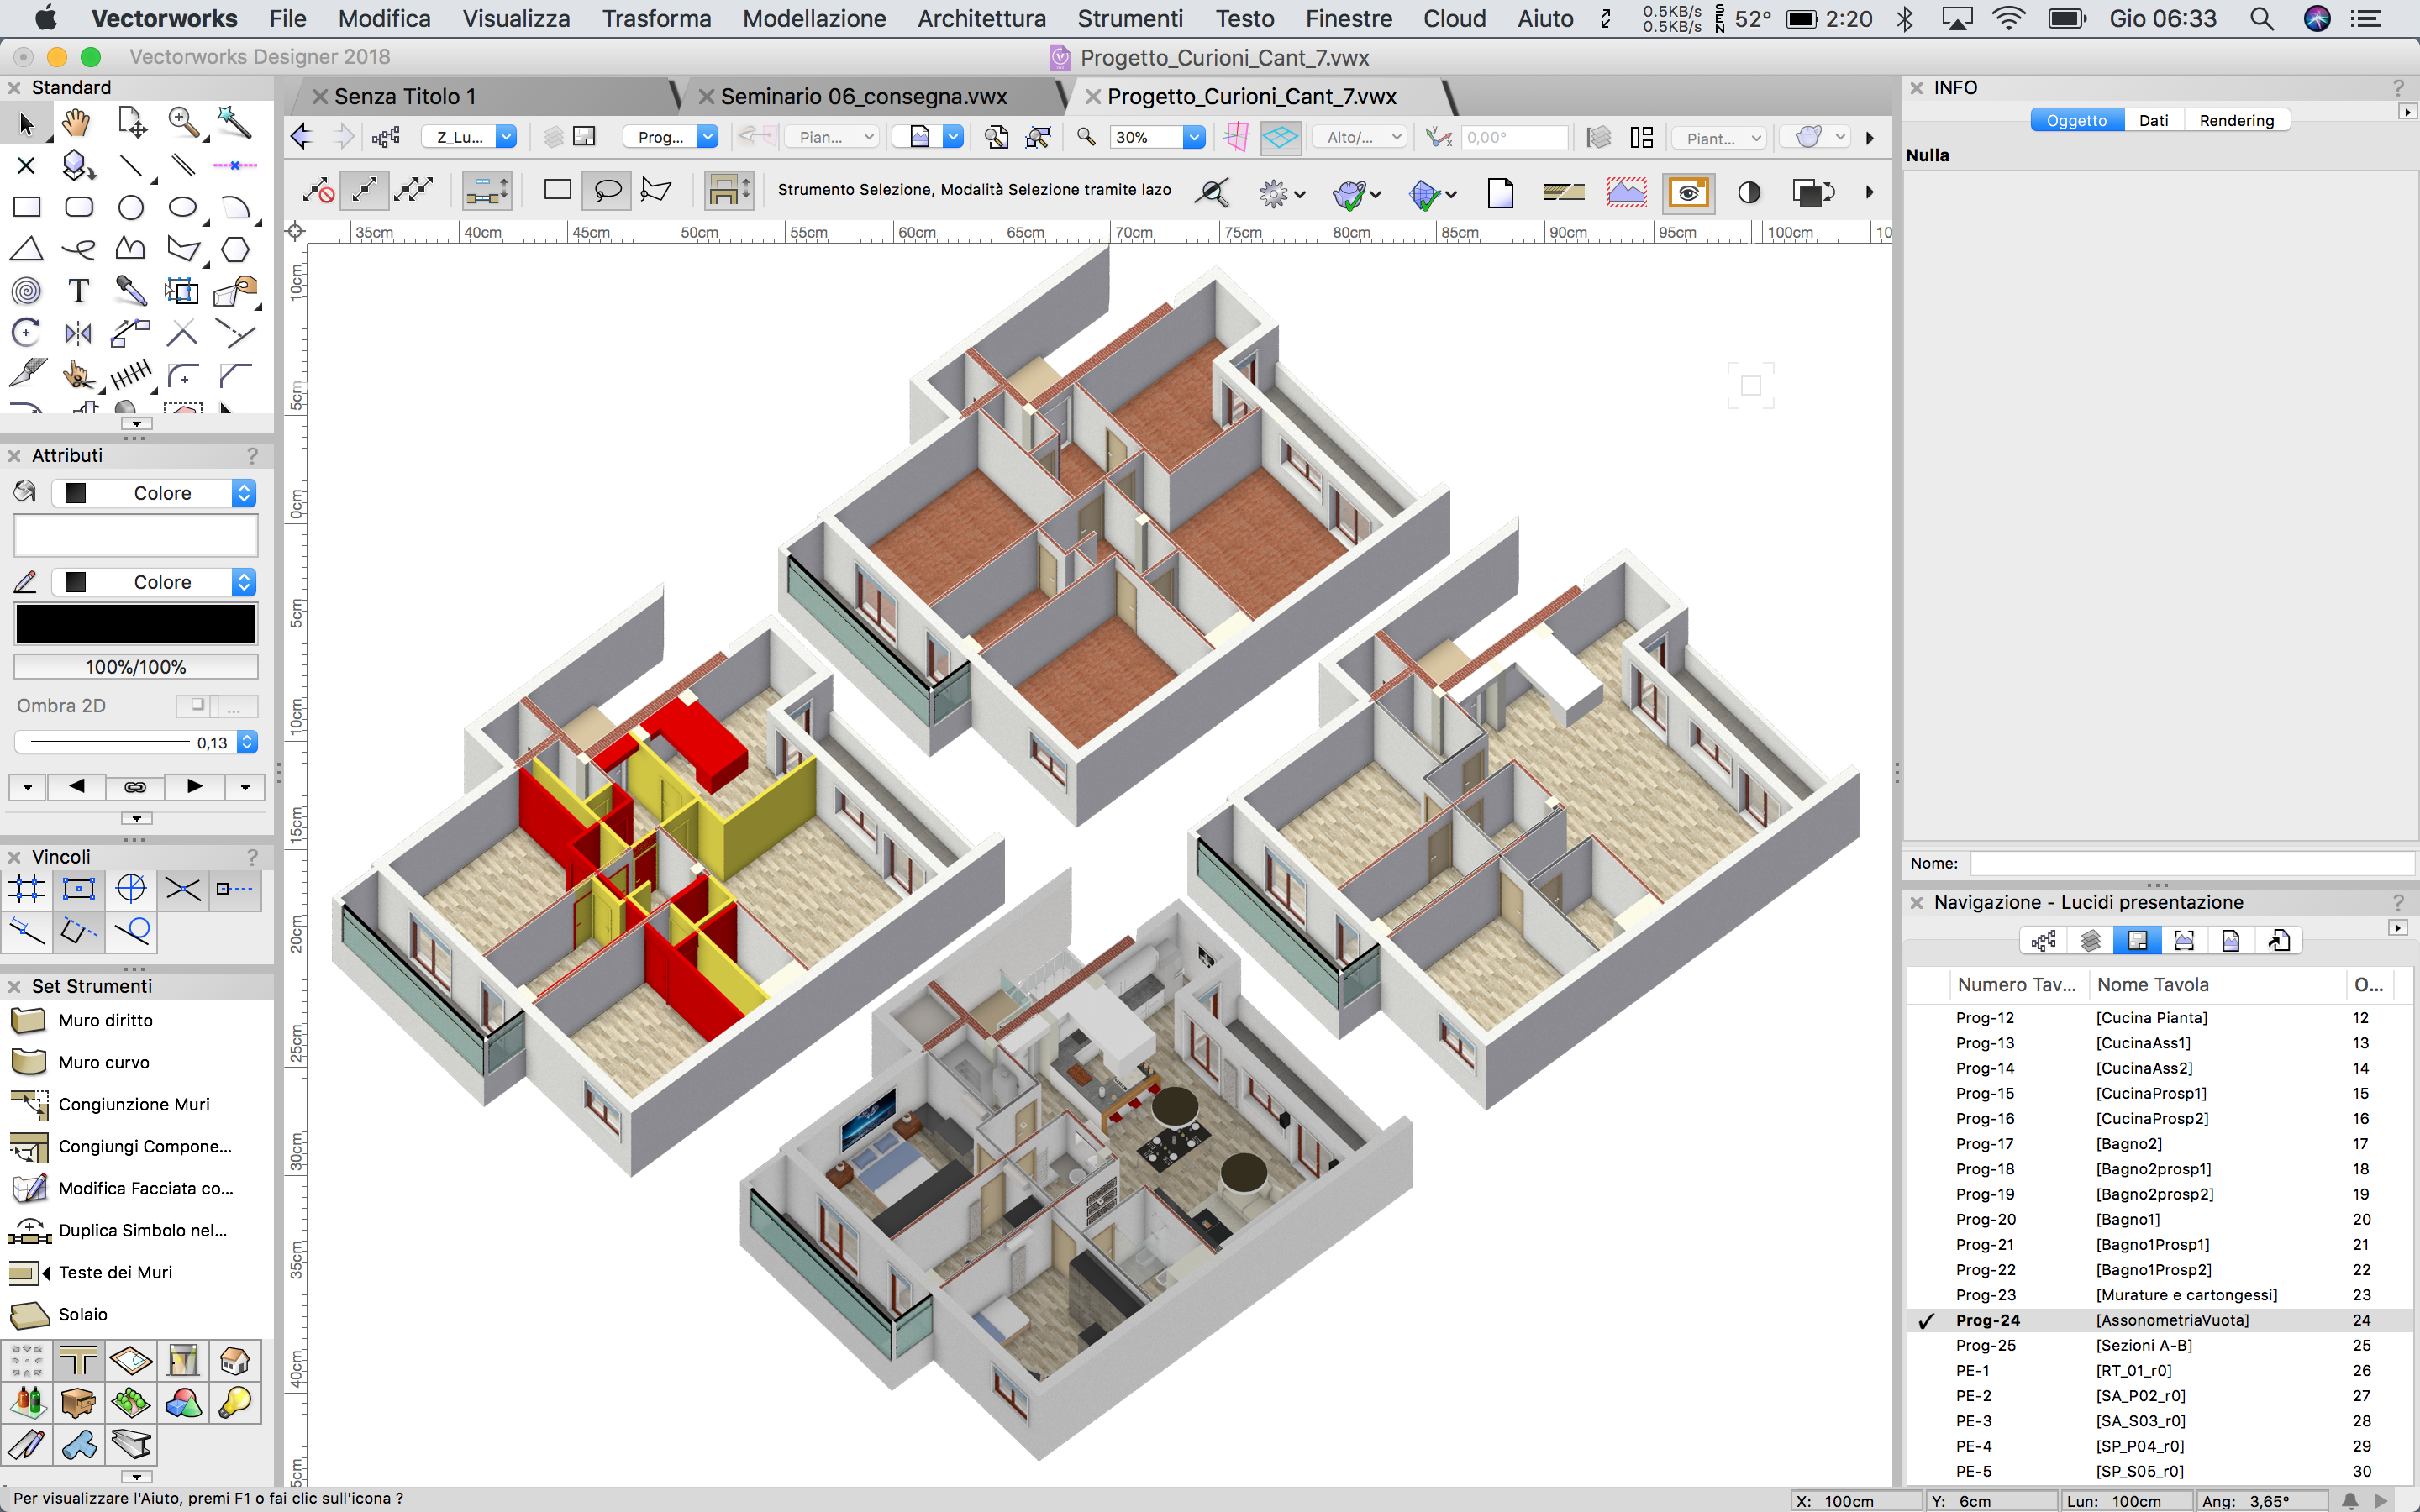Toggle the Ombra 2D checkbox

197,705
